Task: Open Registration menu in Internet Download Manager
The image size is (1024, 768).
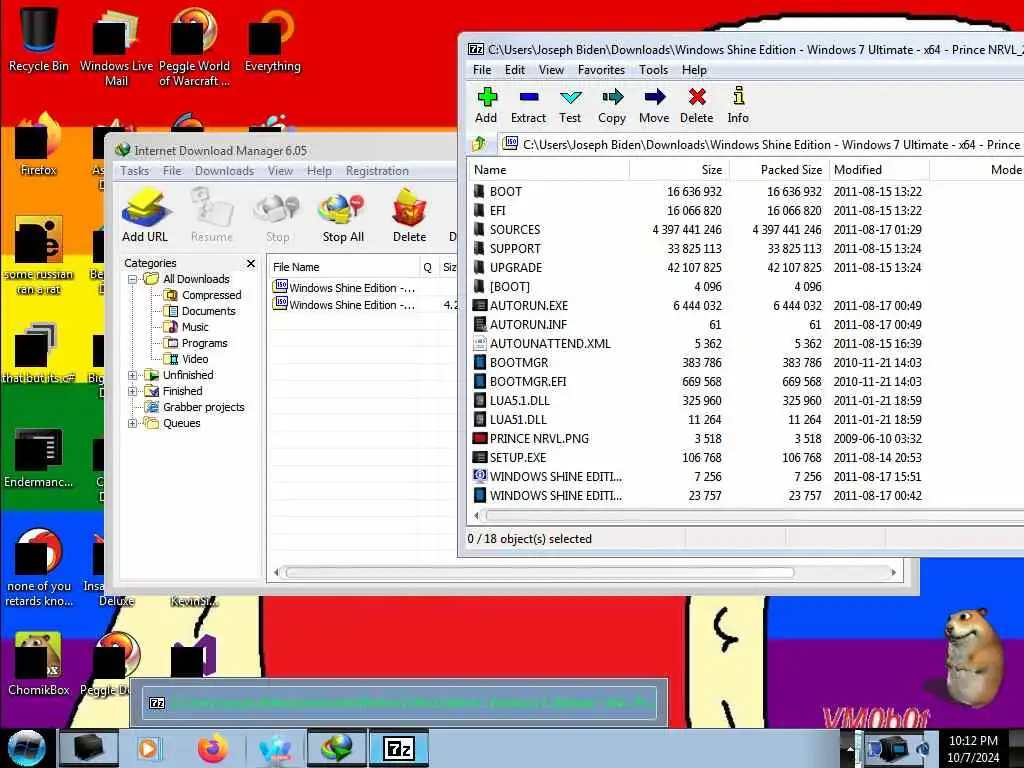Action: click(377, 170)
